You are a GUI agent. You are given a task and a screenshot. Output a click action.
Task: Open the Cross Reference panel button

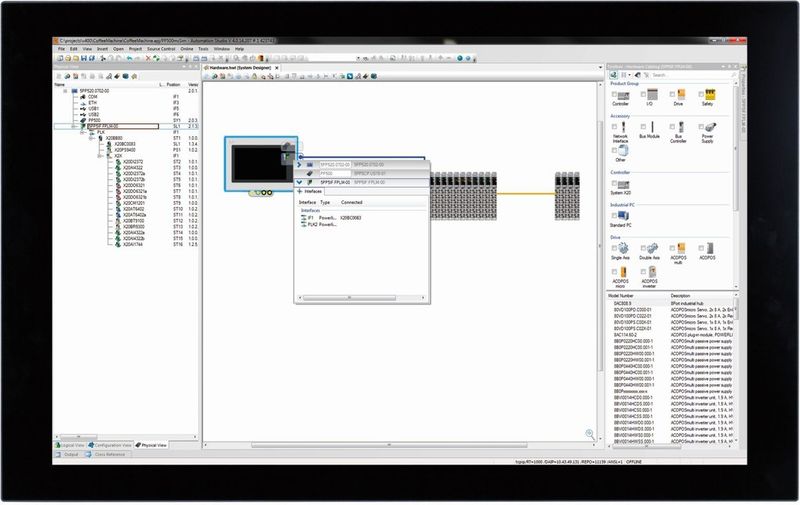tap(106, 454)
